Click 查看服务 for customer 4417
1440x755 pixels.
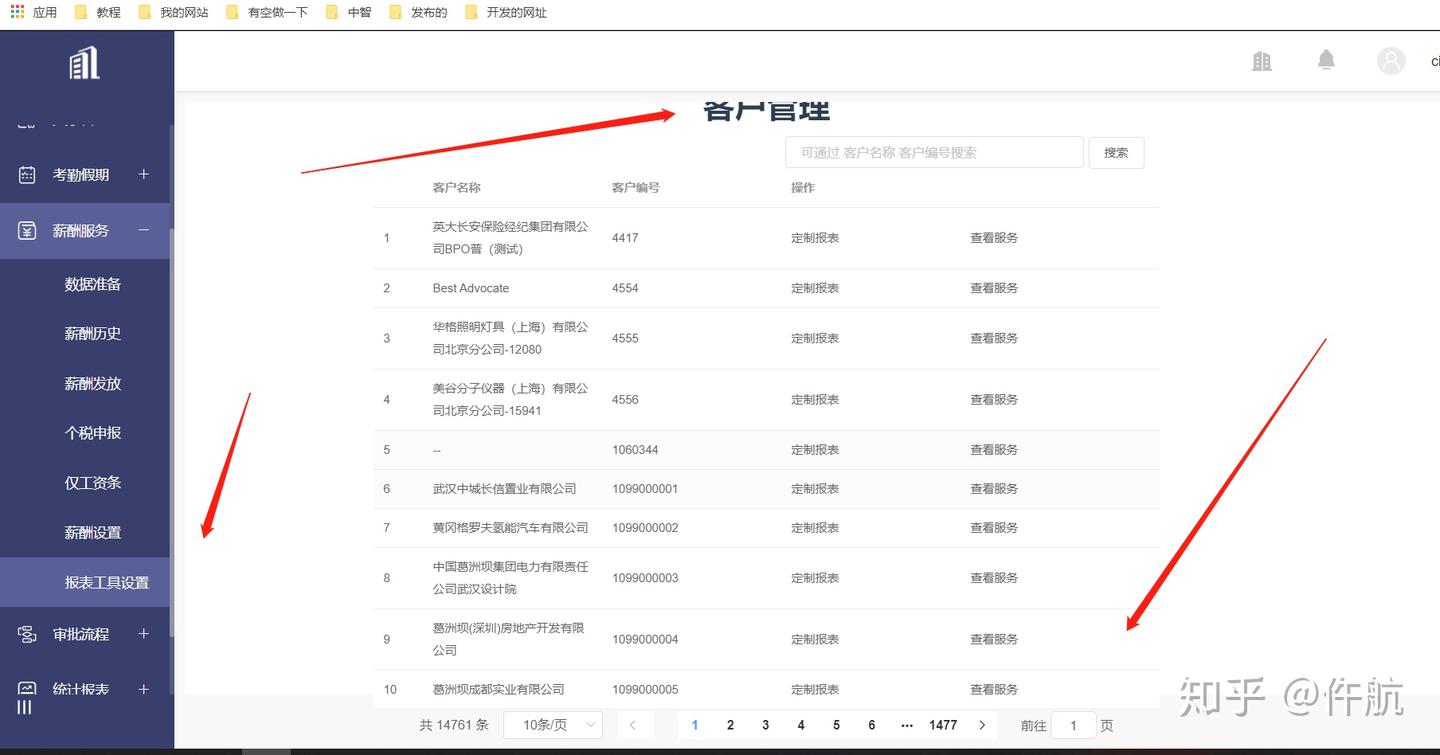pos(994,238)
